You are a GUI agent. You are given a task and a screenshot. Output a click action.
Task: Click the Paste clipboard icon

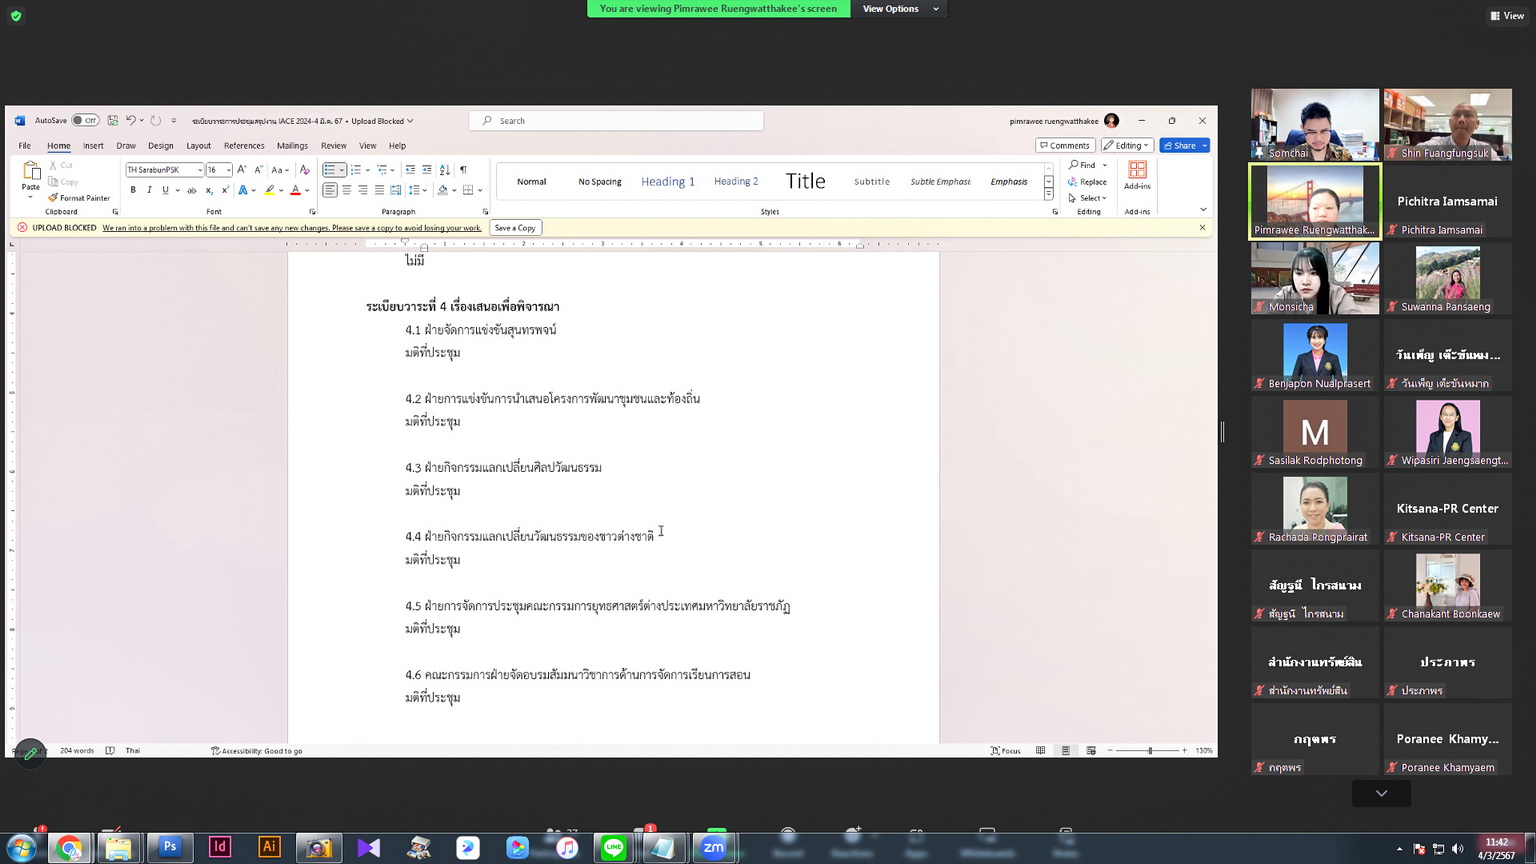[x=31, y=172]
